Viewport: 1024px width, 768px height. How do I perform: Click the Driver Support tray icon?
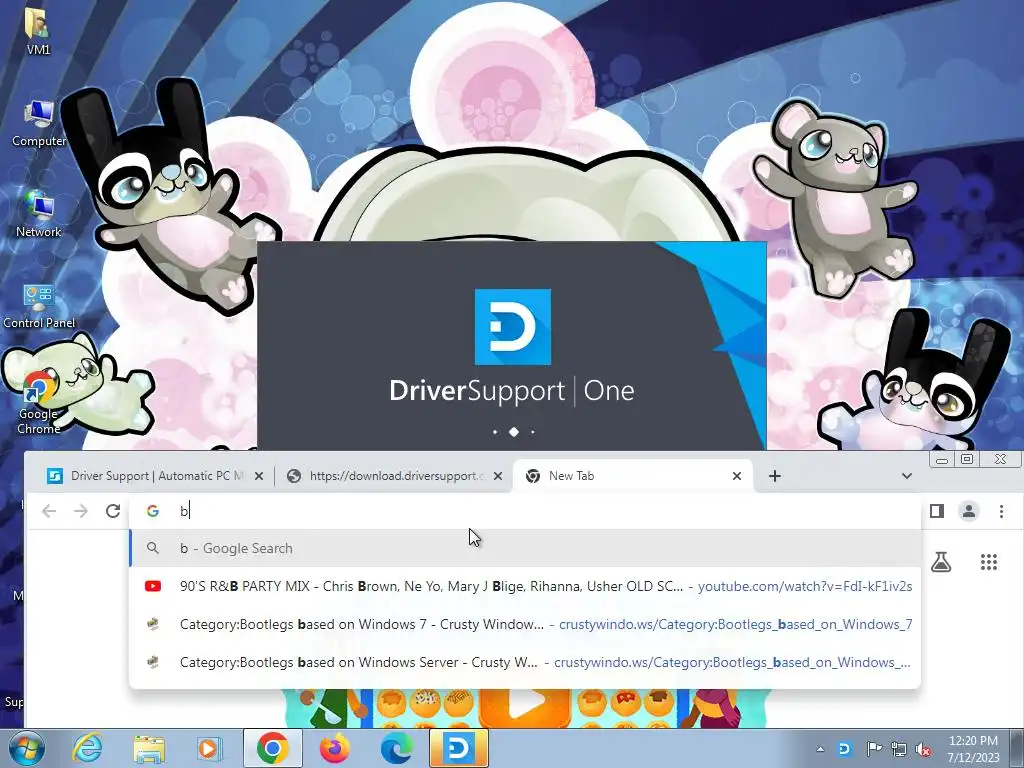tap(844, 749)
